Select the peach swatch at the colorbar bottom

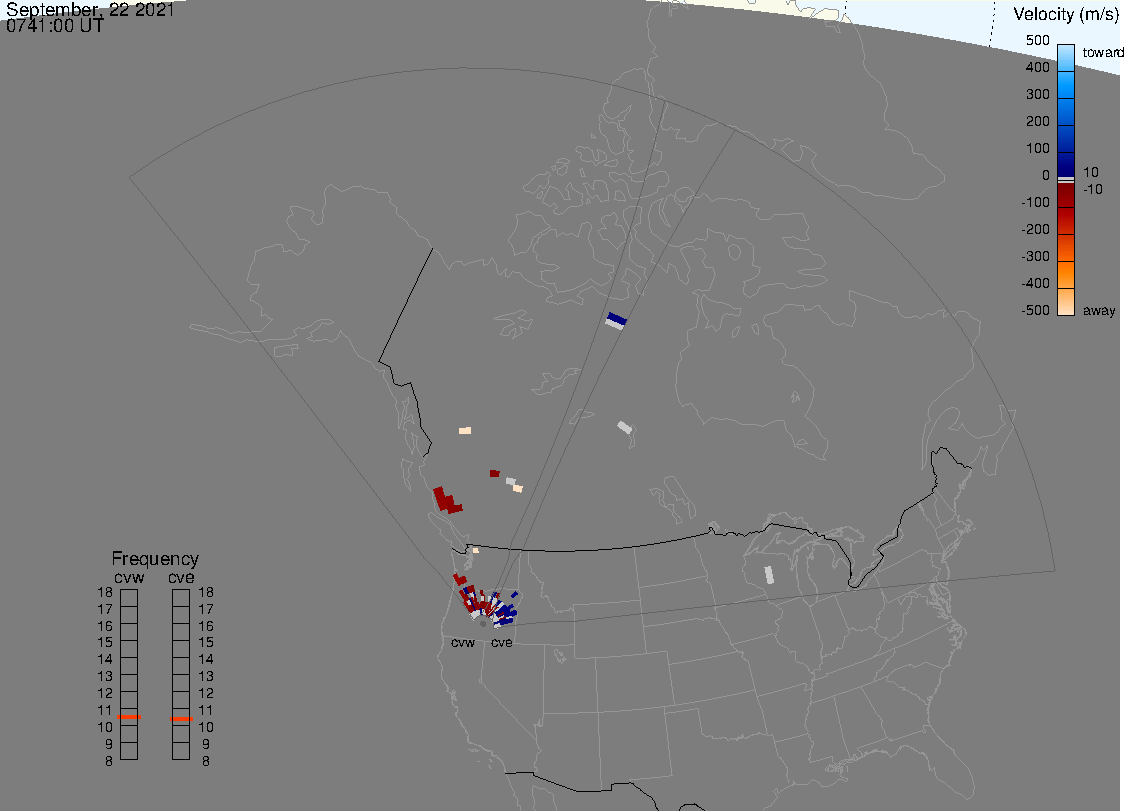coord(1066,302)
